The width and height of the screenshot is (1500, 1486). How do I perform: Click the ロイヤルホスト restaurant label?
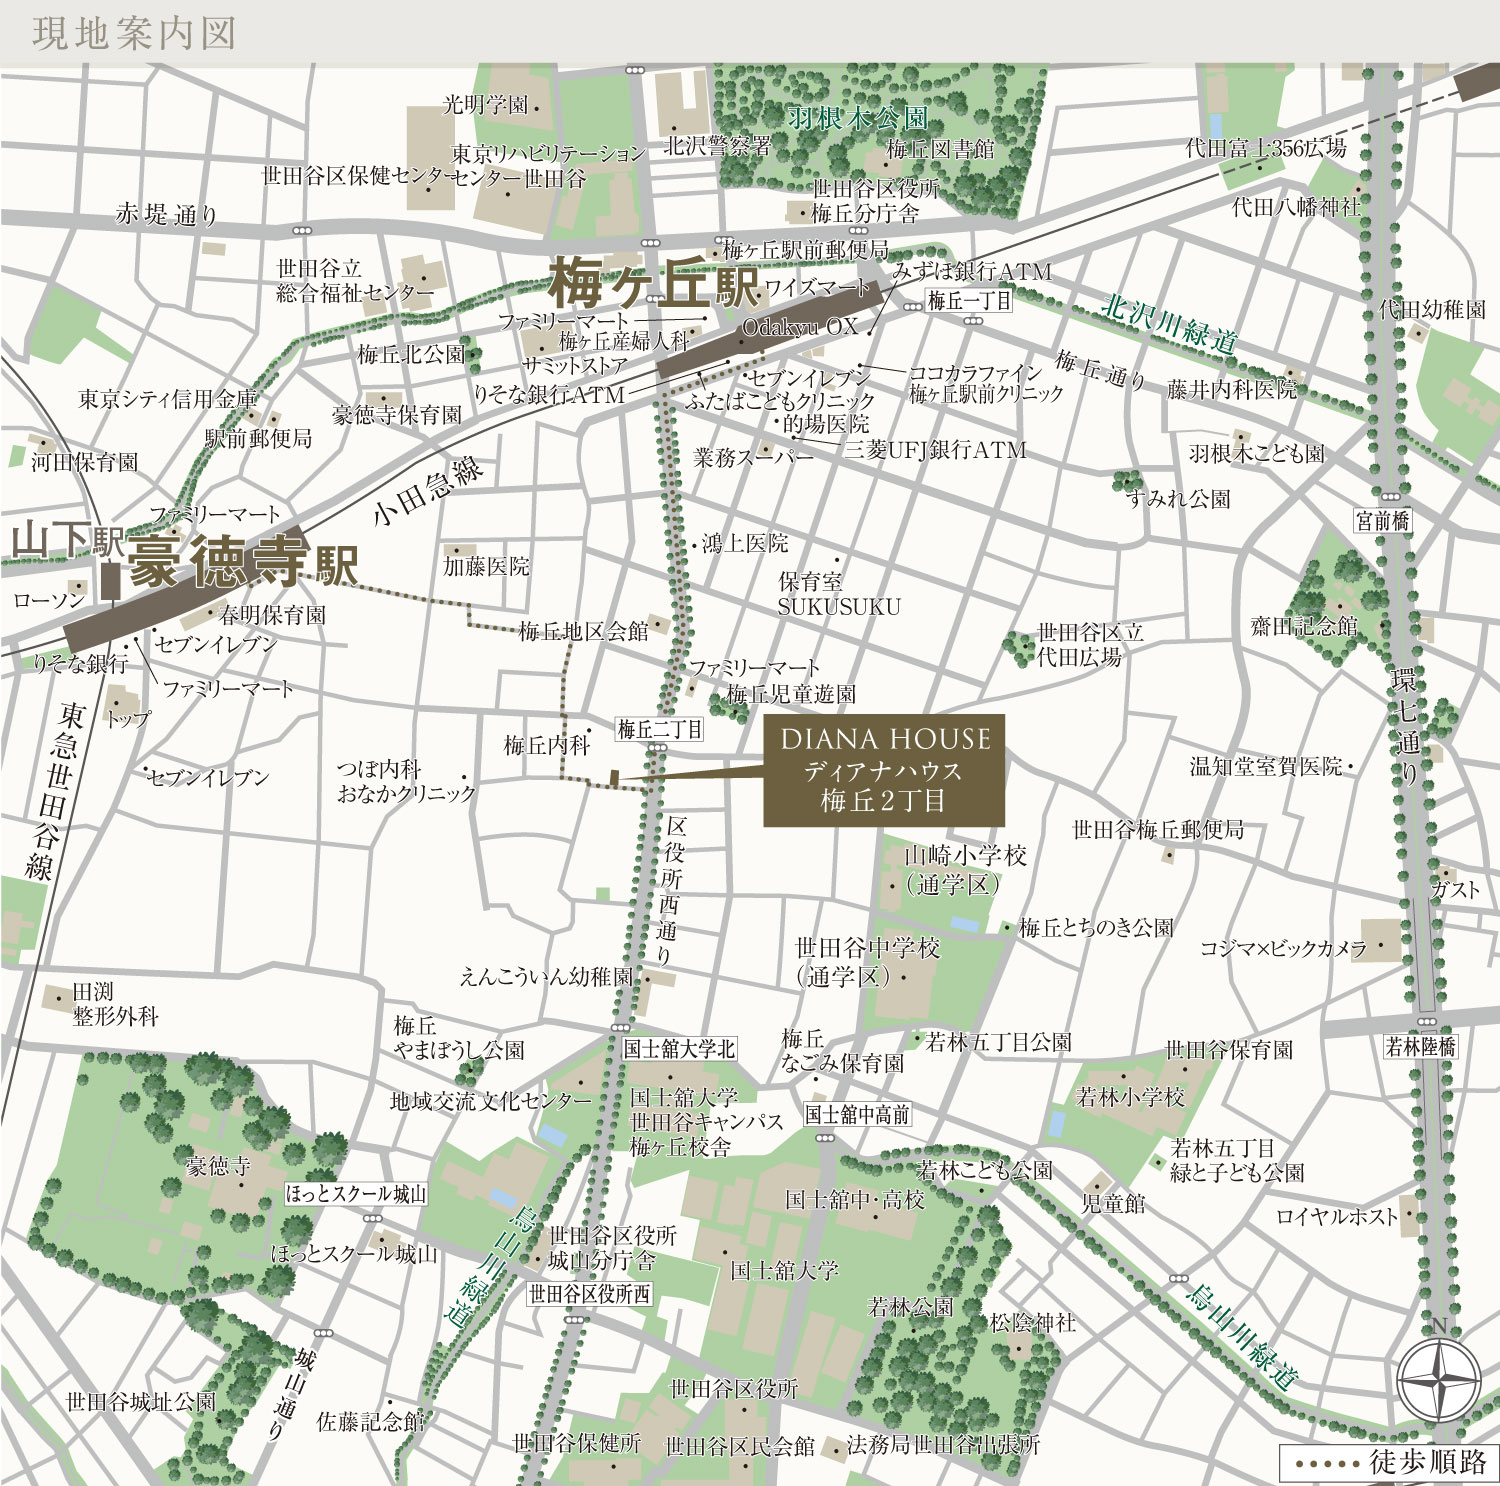1337,1216
